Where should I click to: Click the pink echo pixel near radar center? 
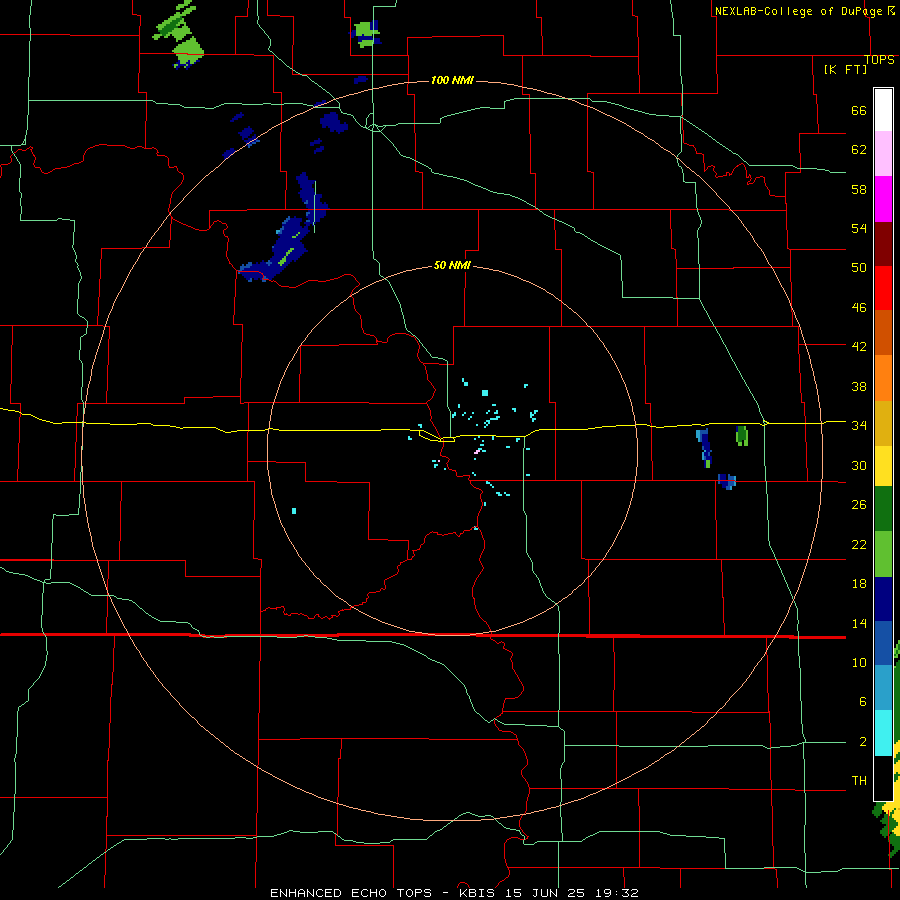(476, 452)
